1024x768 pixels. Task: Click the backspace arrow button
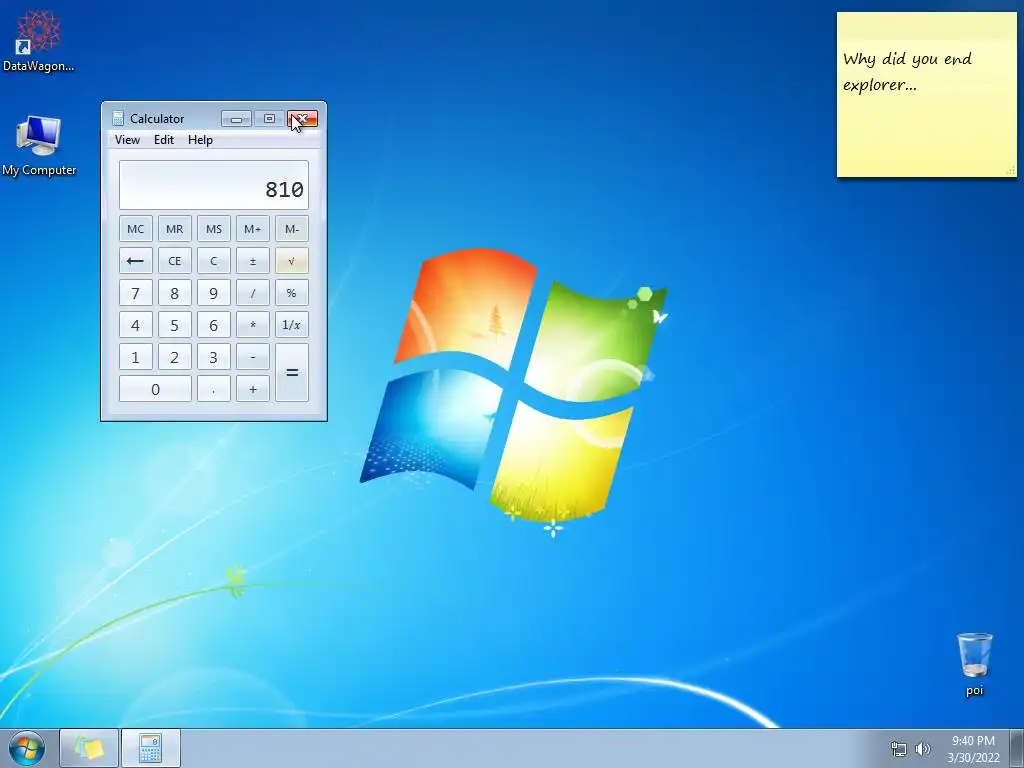pos(135,261)
